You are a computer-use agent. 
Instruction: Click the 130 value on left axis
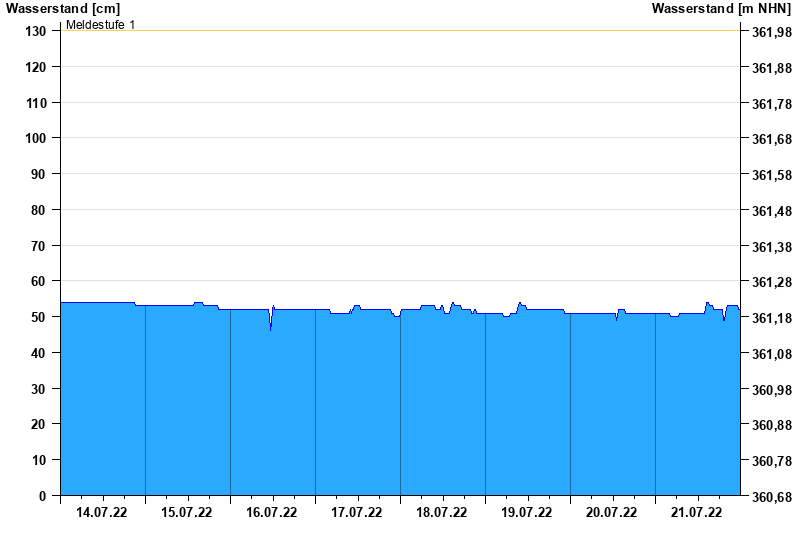click(x=36, y=31)
